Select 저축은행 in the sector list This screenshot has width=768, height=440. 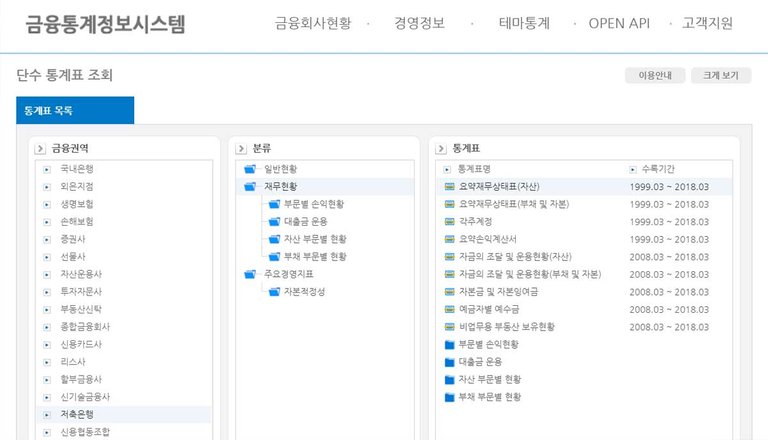(77, 415)
